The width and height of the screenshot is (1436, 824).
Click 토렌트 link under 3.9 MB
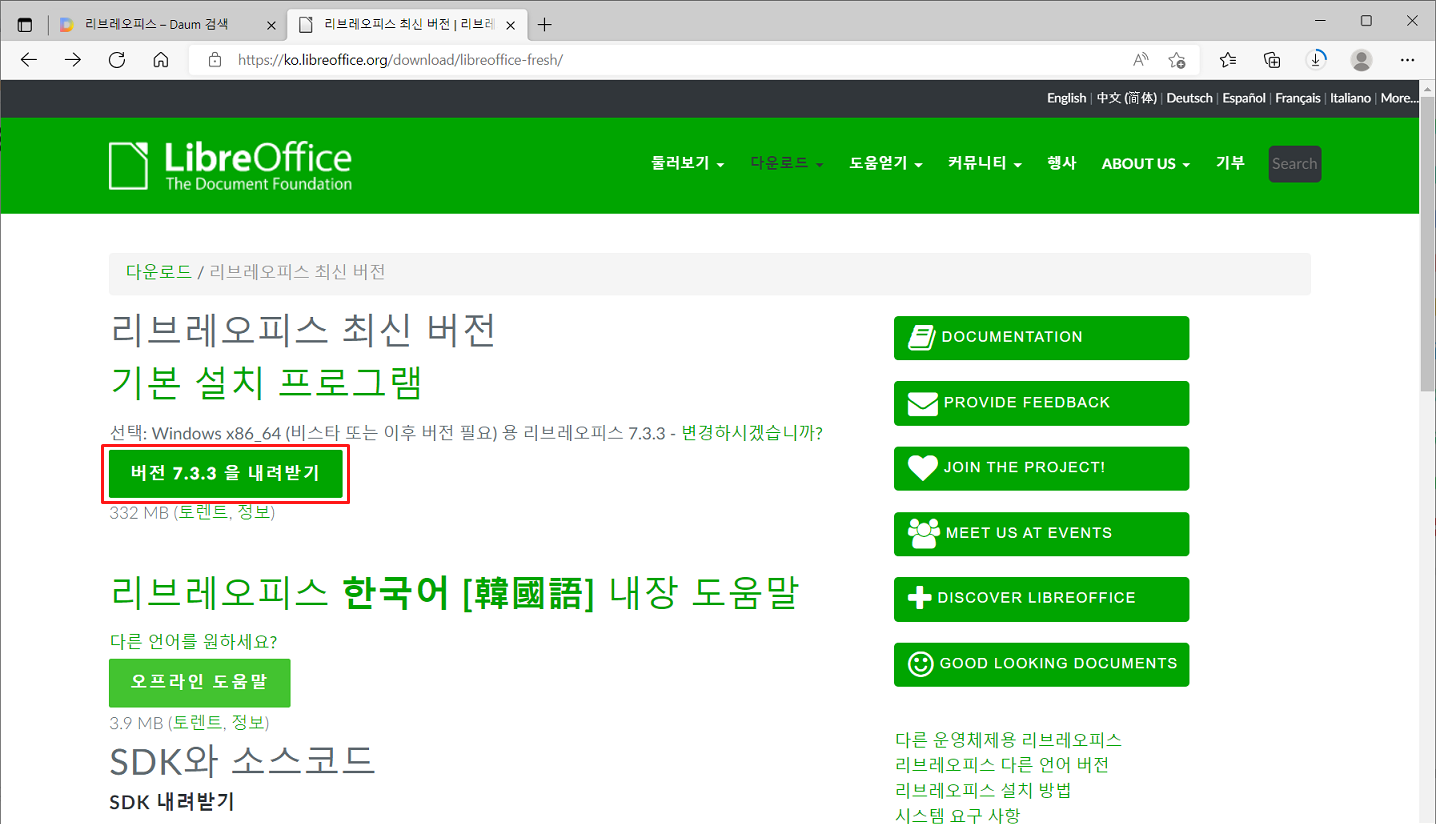pos(197,722)
